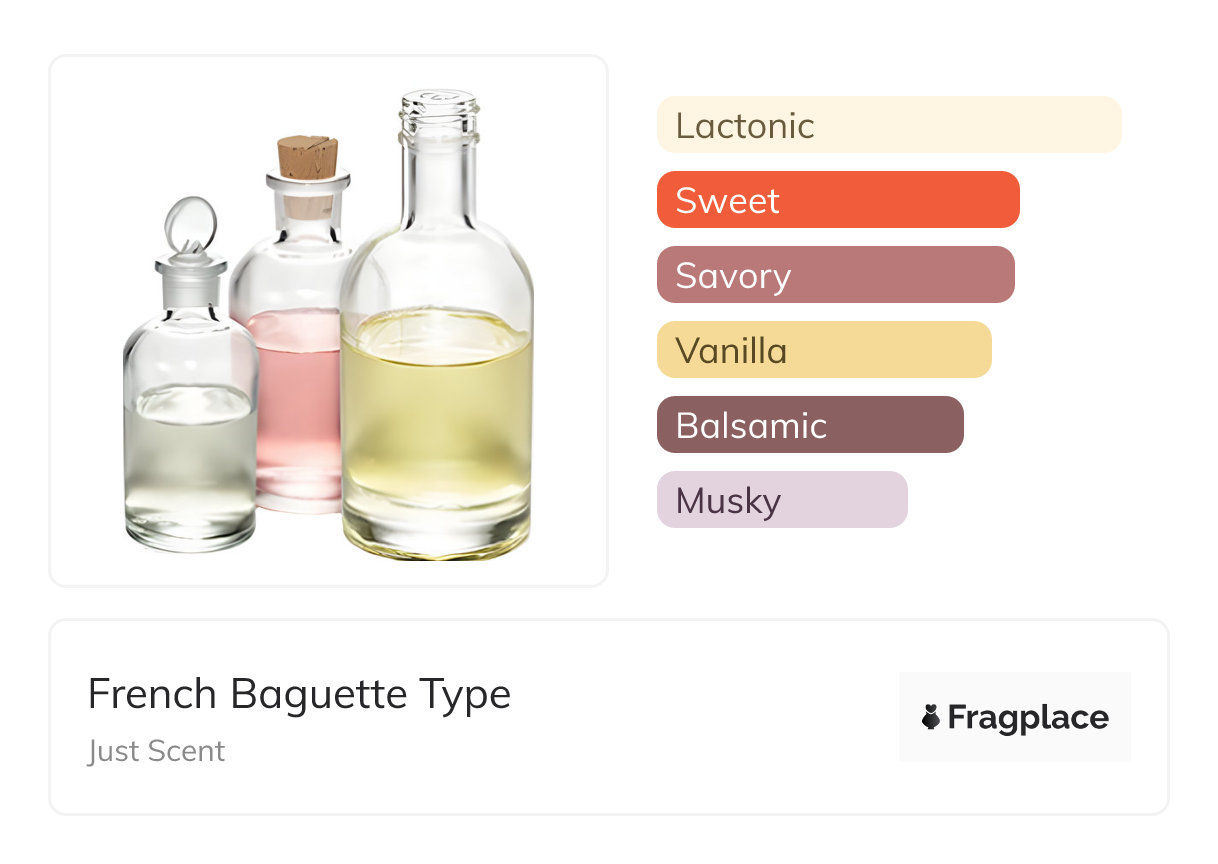Select the pink liquid in middle bottle
1218x864 pixels.
tap(298, 400)
